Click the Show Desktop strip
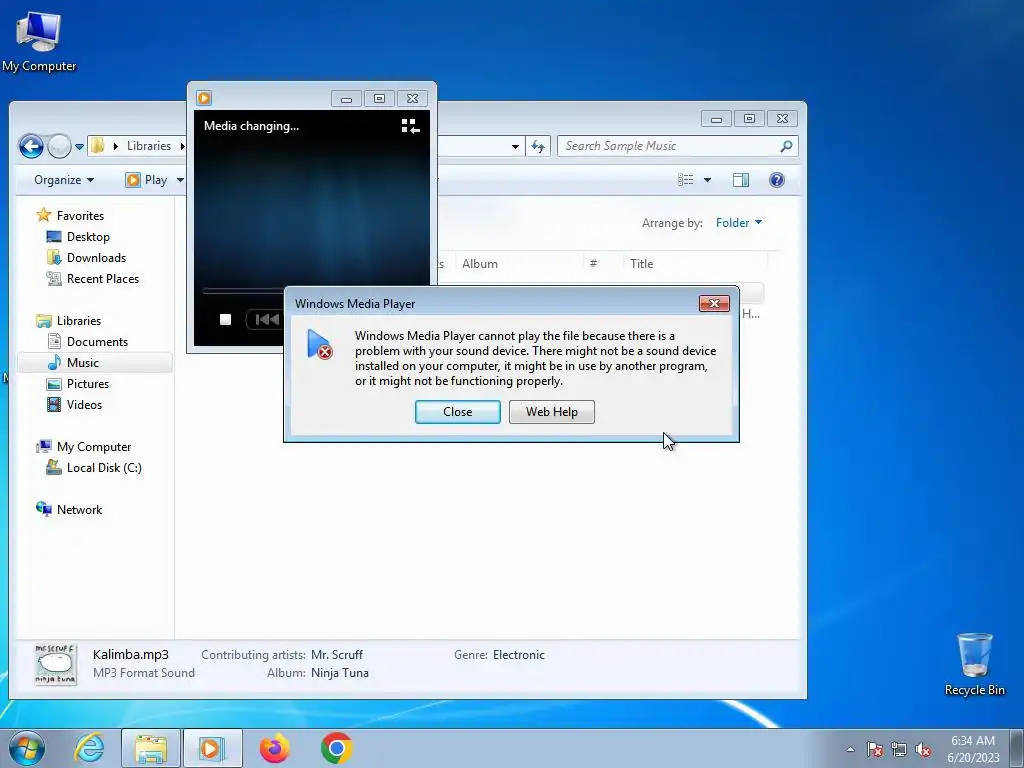Image resolution: width=1024 pixels, height=768 pixels. point(1017,749)
